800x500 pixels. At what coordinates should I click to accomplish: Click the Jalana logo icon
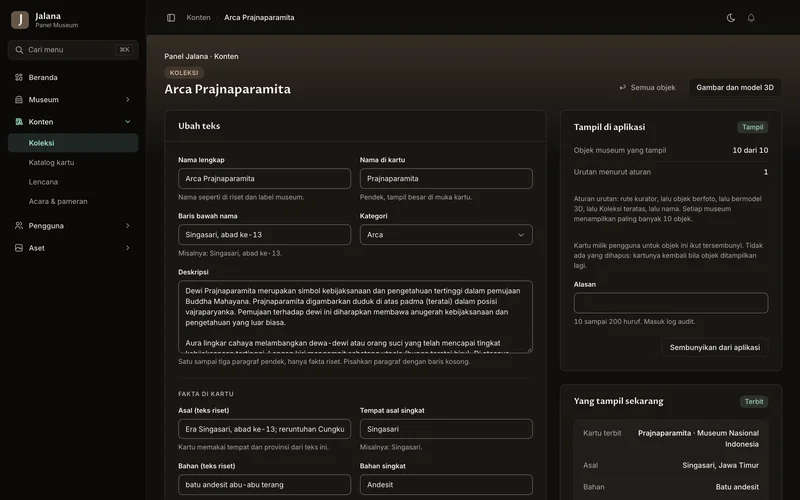click(x=20, y=20)
